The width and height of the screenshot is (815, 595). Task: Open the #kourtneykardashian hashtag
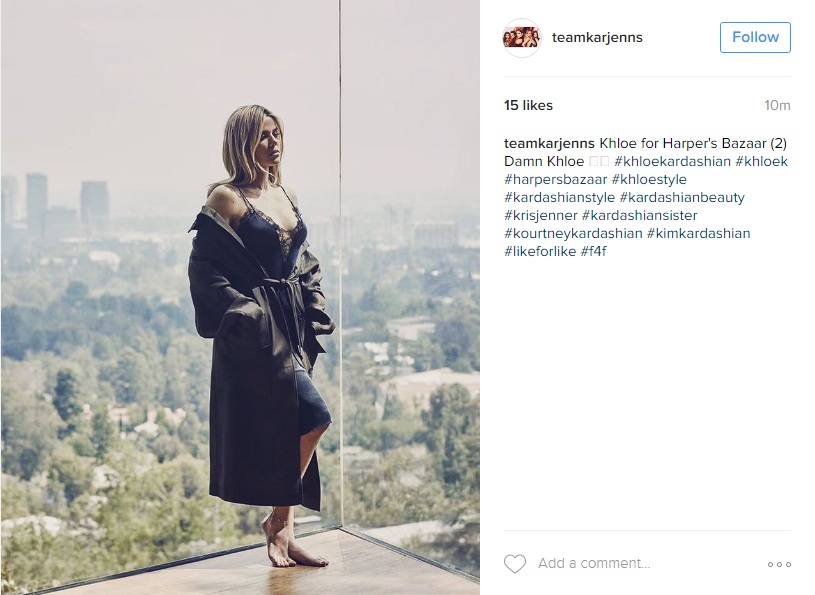pos(573,234)
